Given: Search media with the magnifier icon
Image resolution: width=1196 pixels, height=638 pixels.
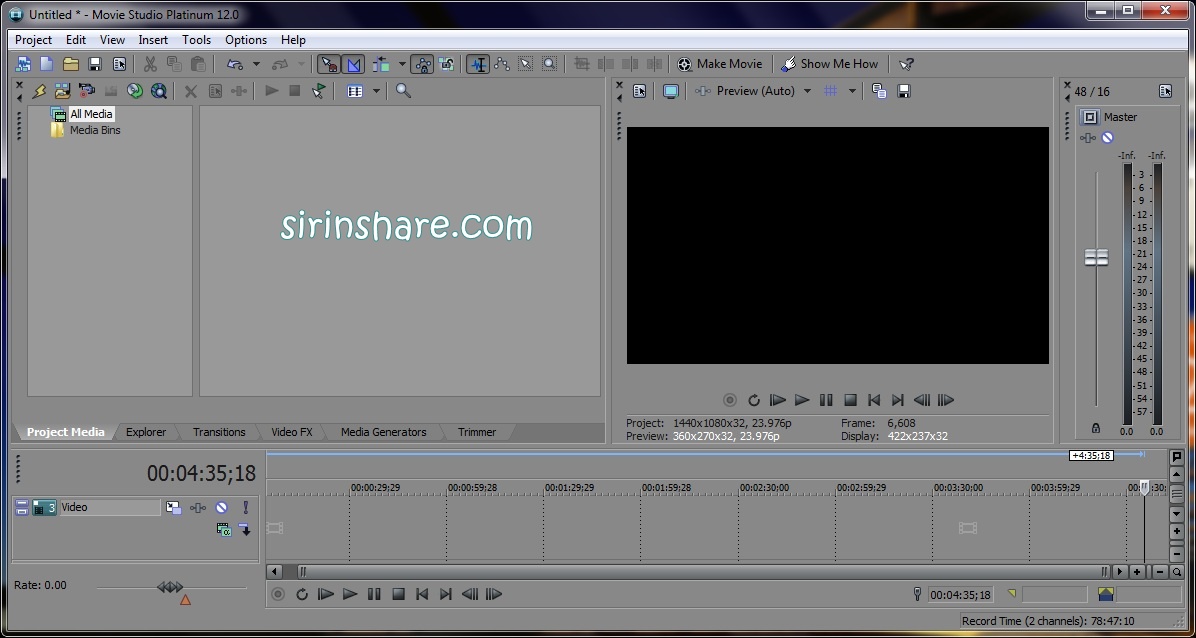Looking at the screenshot, I should 403,92.
